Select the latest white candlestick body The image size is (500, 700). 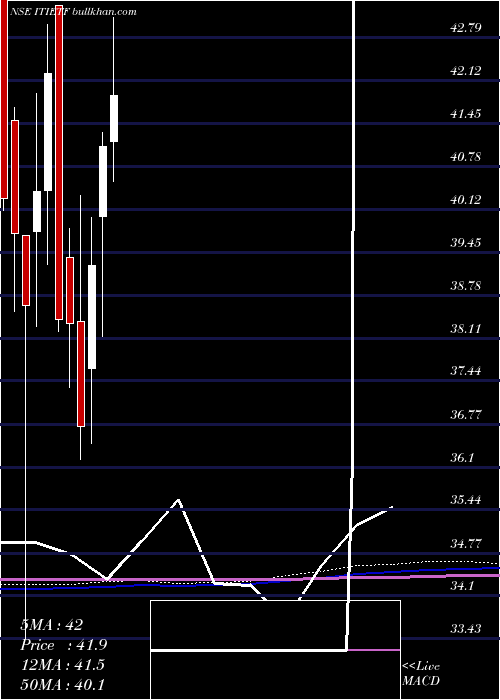point(114,118)
